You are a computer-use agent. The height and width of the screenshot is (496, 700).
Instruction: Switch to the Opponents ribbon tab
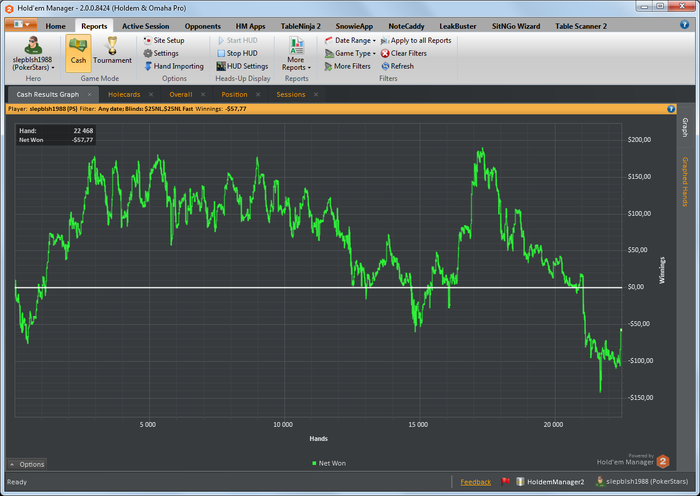(x=205, y=25)
